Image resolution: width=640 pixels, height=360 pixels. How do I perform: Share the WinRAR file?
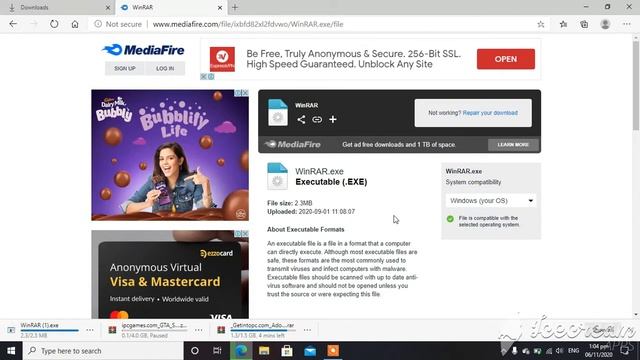coord(301,119)
